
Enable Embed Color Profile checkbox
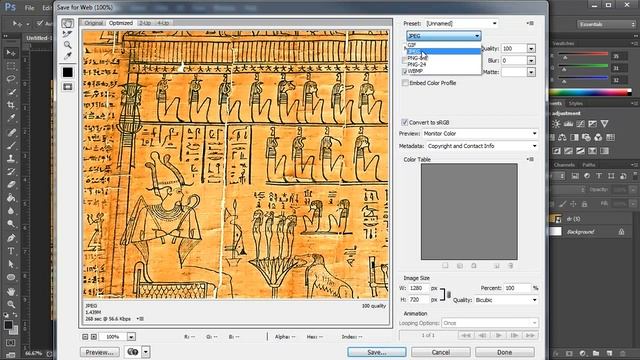(x=405, y=83)
